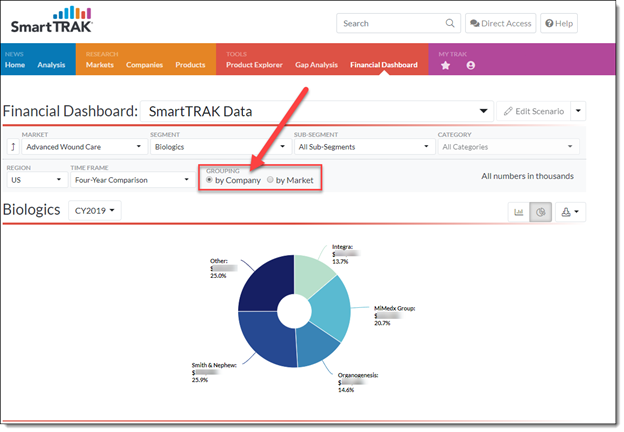Open the CY2019 year dropdown
The width and height of the screenshot is (624, 432).
click(95, 210)
